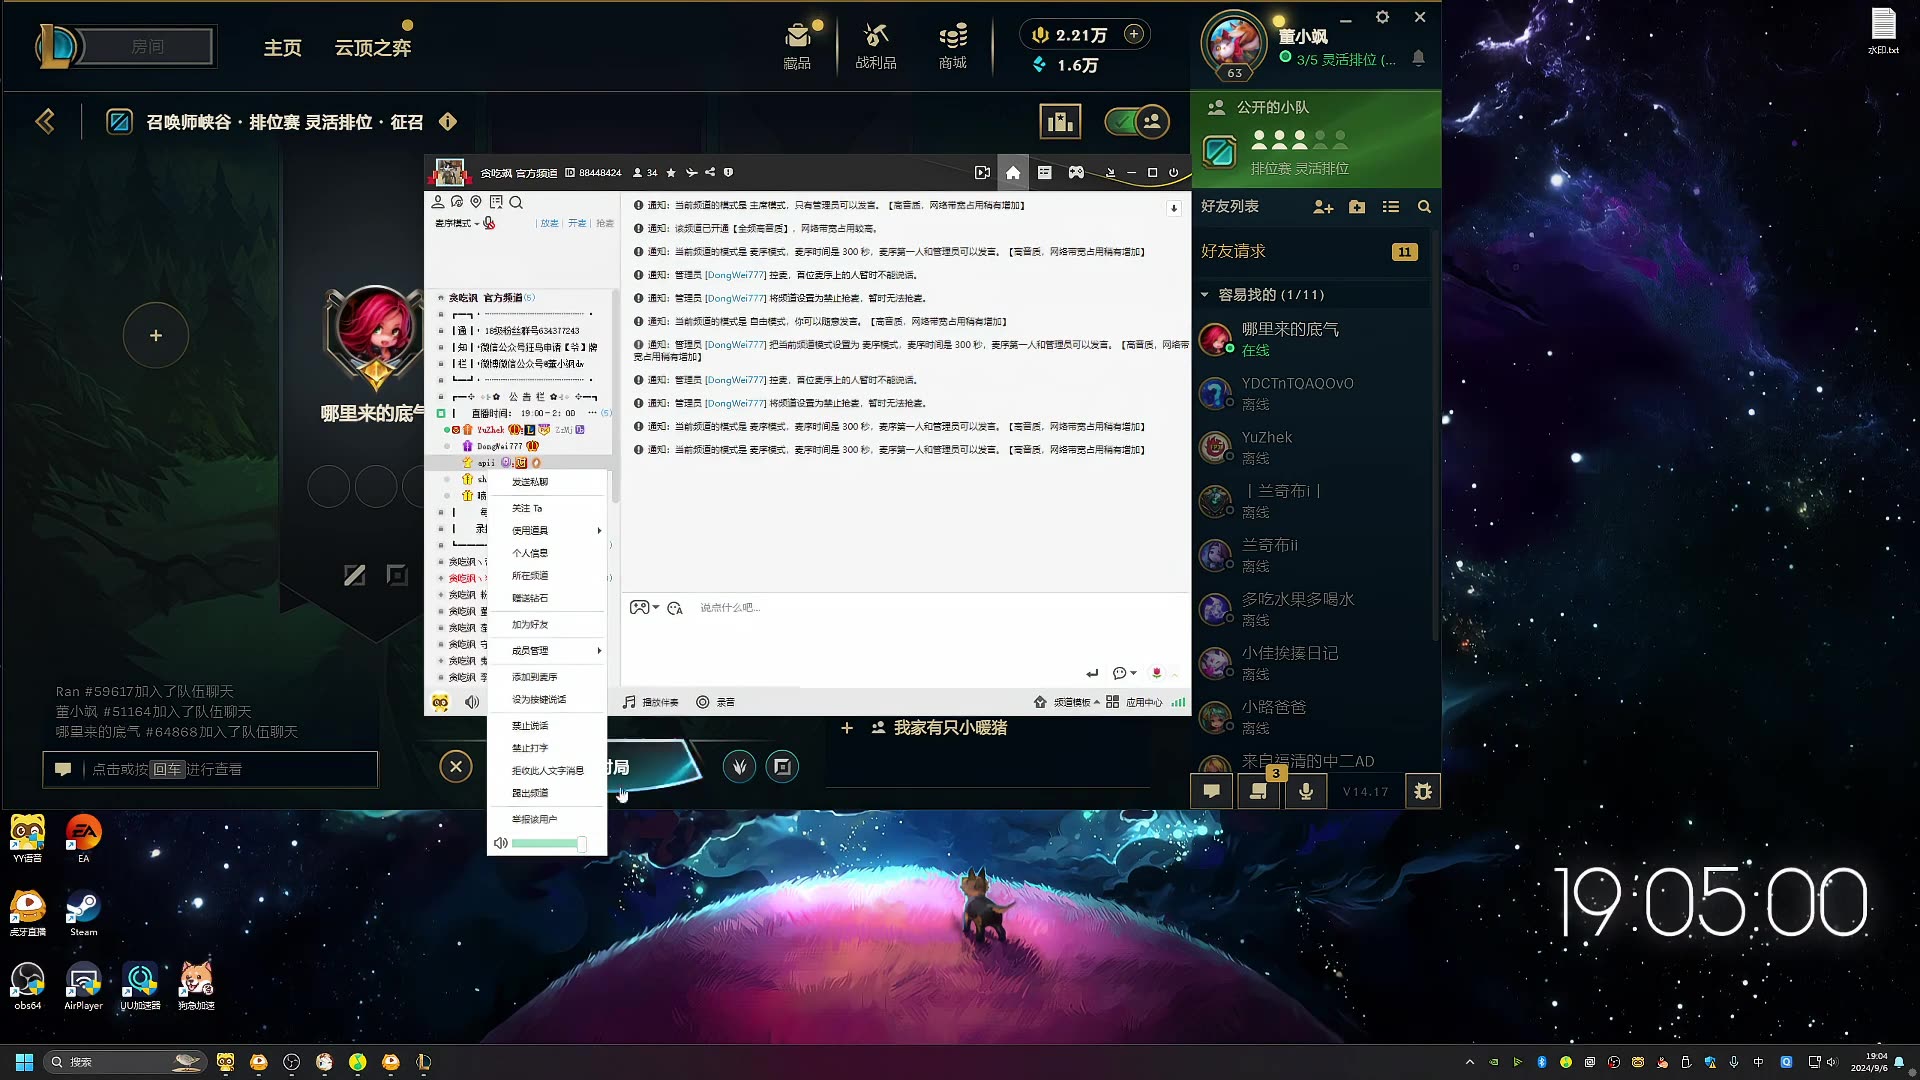
Task: Search friends with the magnifier icon
Action: [1424, 207]
